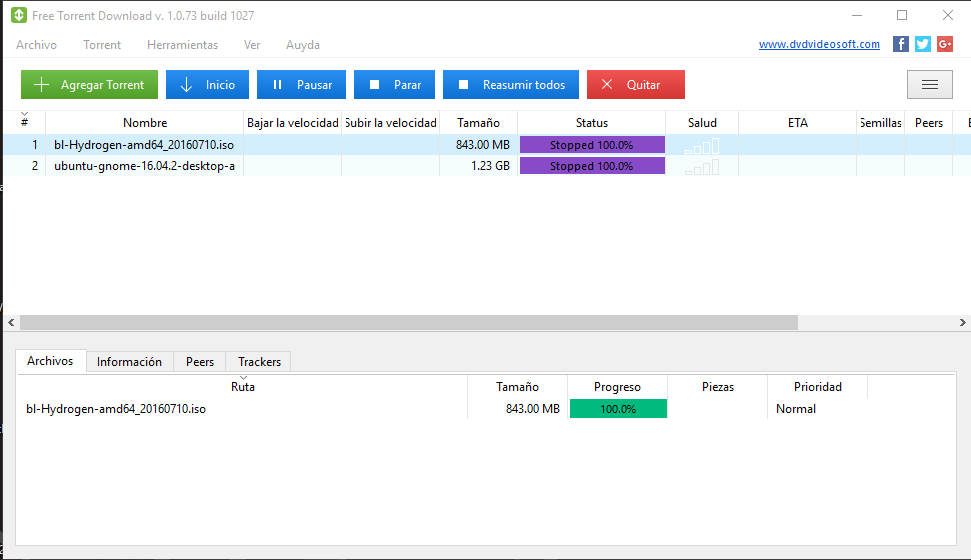
Task: Switch to the Archivos tab
Action: (x=50, y=361)
